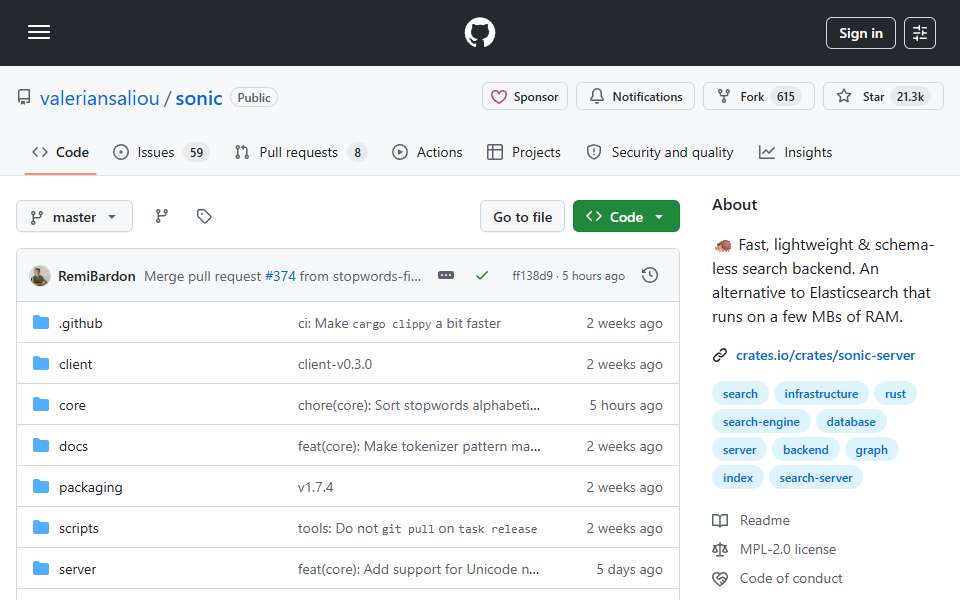
Task: Open the core folder
Action: 72,405
